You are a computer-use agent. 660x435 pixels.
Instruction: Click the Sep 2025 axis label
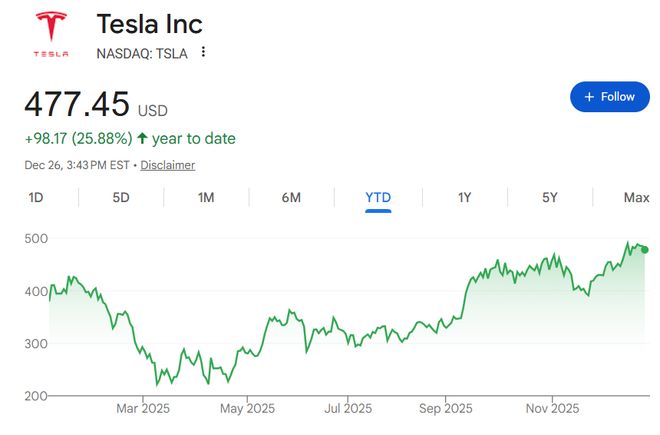(445, 408)
